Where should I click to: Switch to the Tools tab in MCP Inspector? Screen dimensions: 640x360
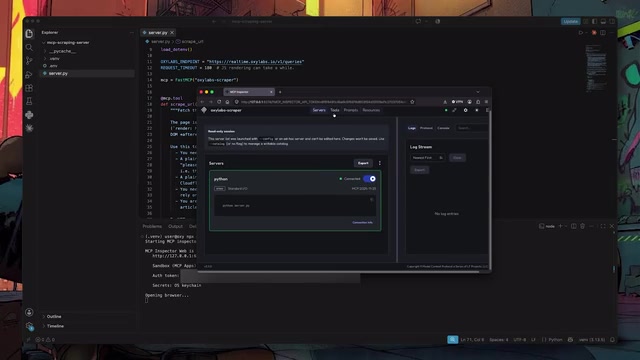point(335,110)
